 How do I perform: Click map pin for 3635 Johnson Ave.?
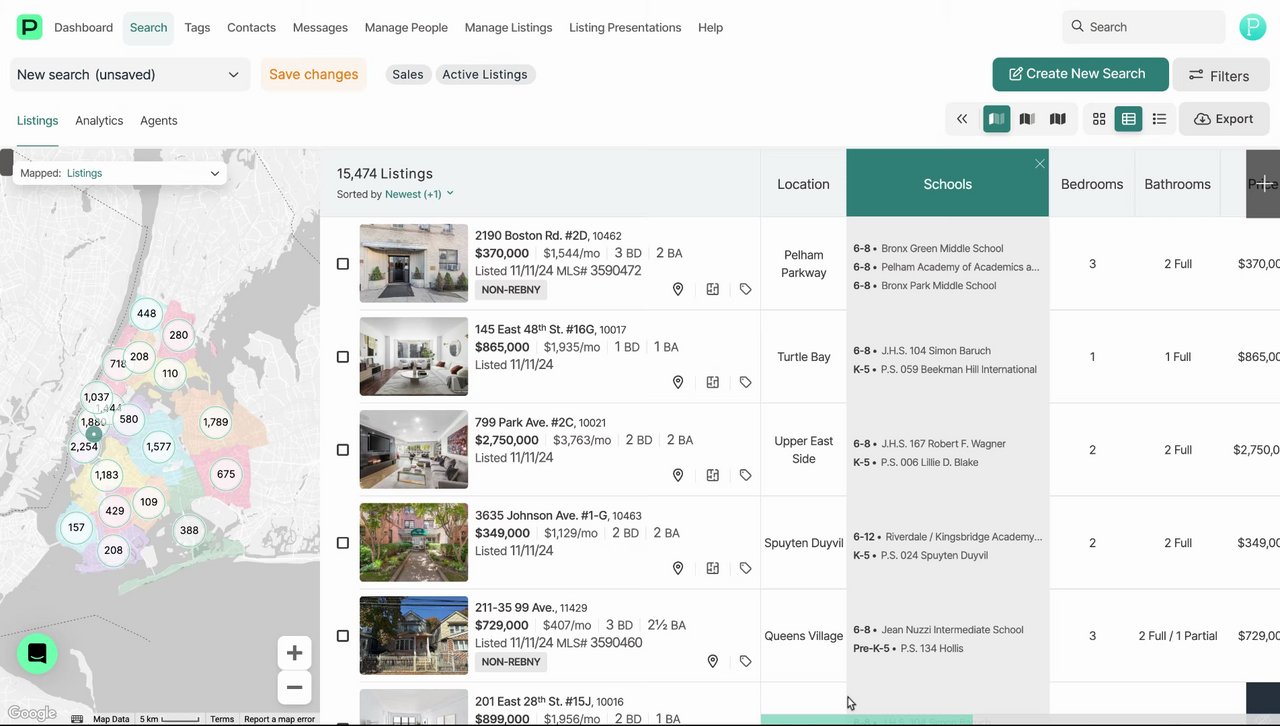pos(678,568)
